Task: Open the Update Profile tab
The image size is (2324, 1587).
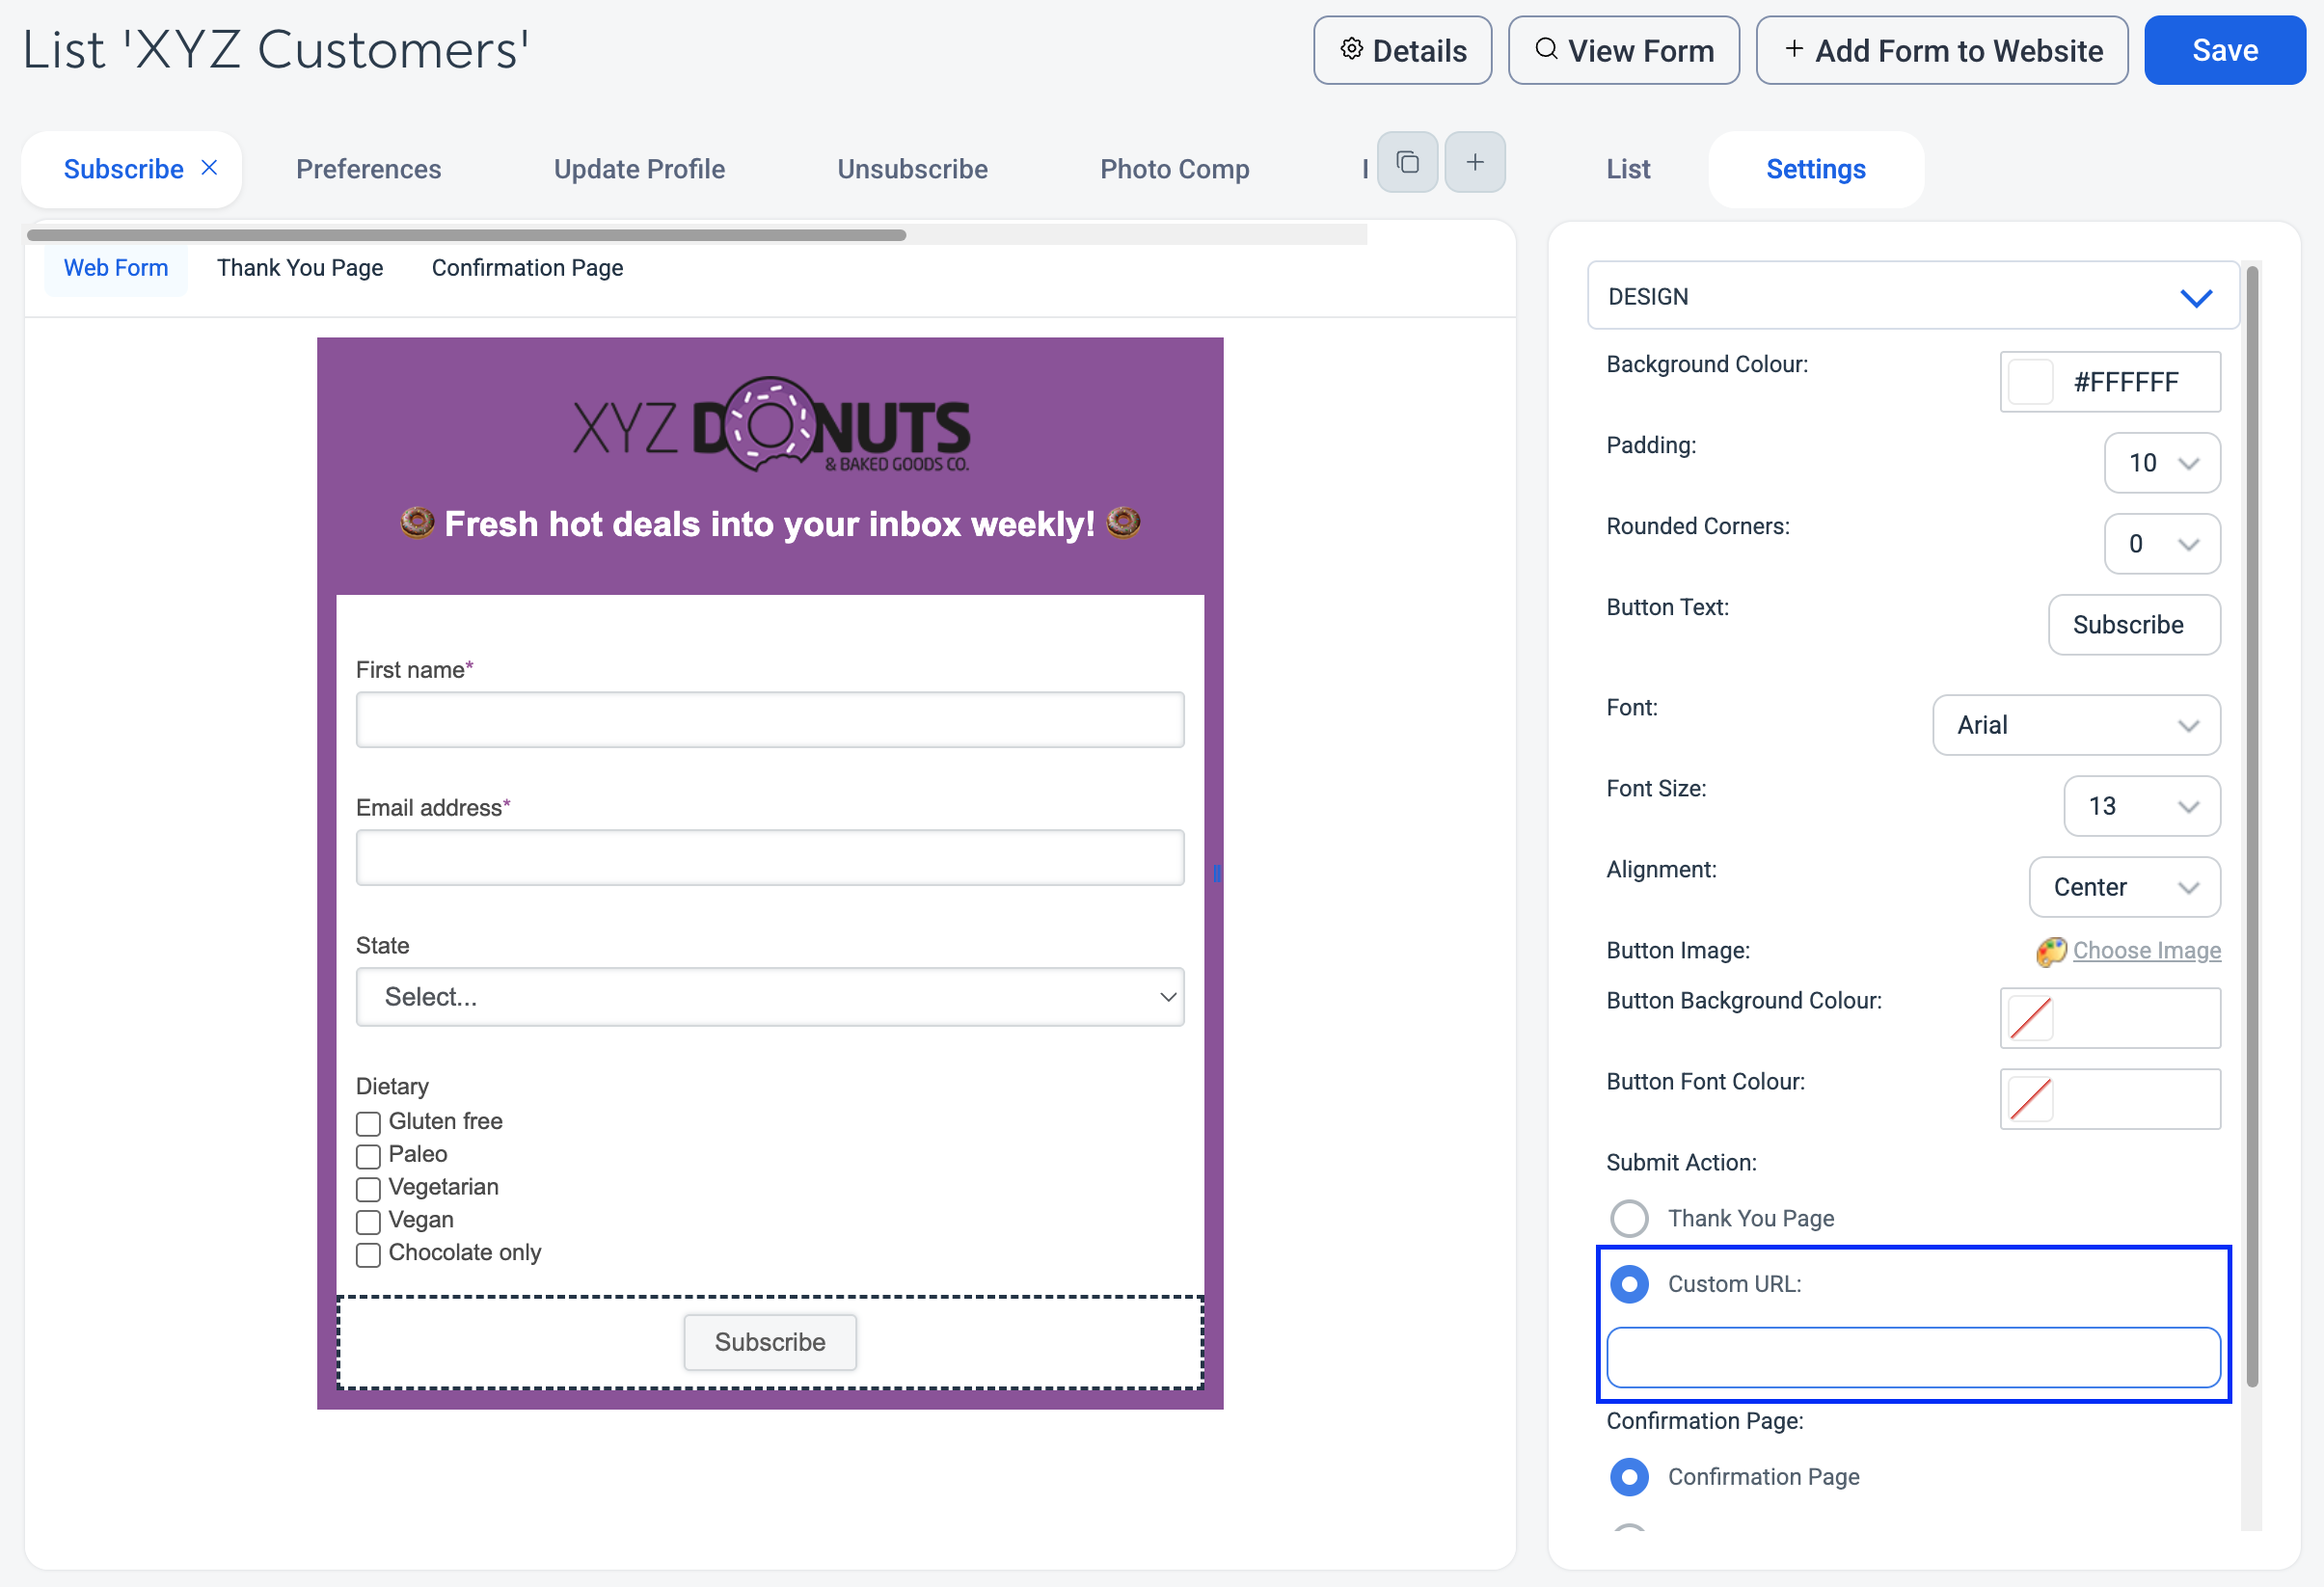Action: pos(639,169)
